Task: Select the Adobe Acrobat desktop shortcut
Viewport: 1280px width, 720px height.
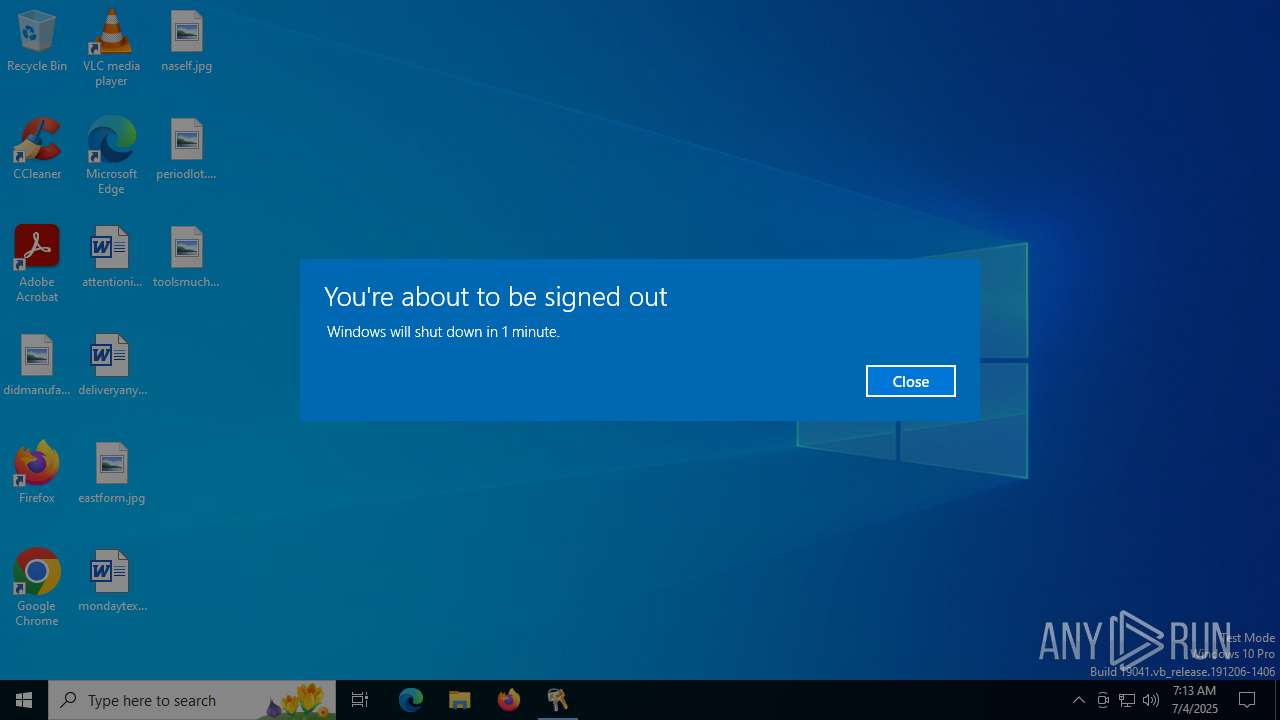Action: pyautogui.click(x=37, y=264)
